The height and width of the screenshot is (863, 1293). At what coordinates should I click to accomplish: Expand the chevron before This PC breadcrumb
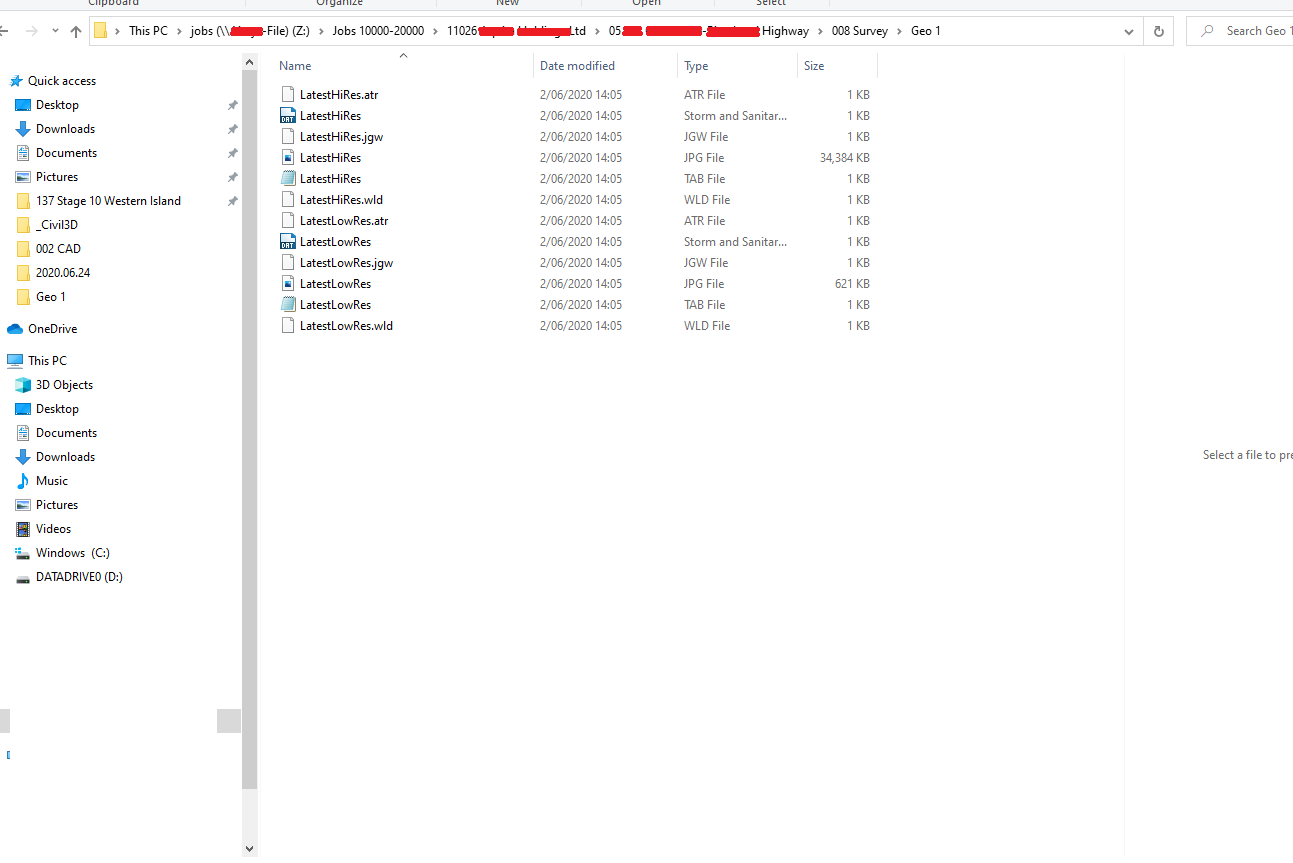point(118,31)
